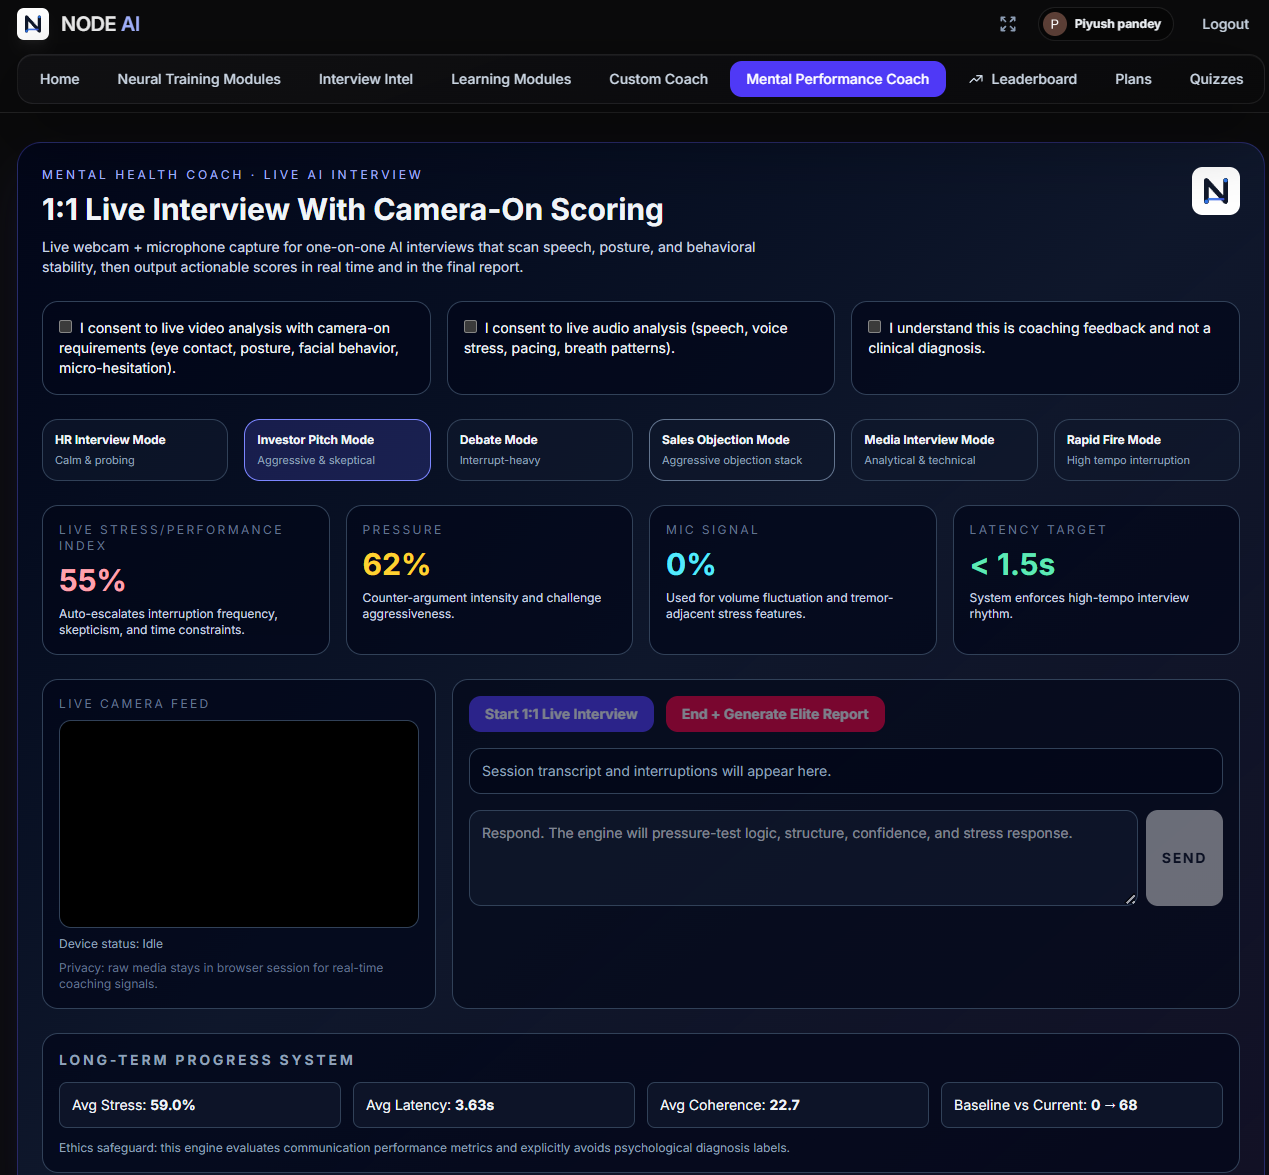Select Debate Mode
The image size is (1269, 1175).
pos(539,449)
